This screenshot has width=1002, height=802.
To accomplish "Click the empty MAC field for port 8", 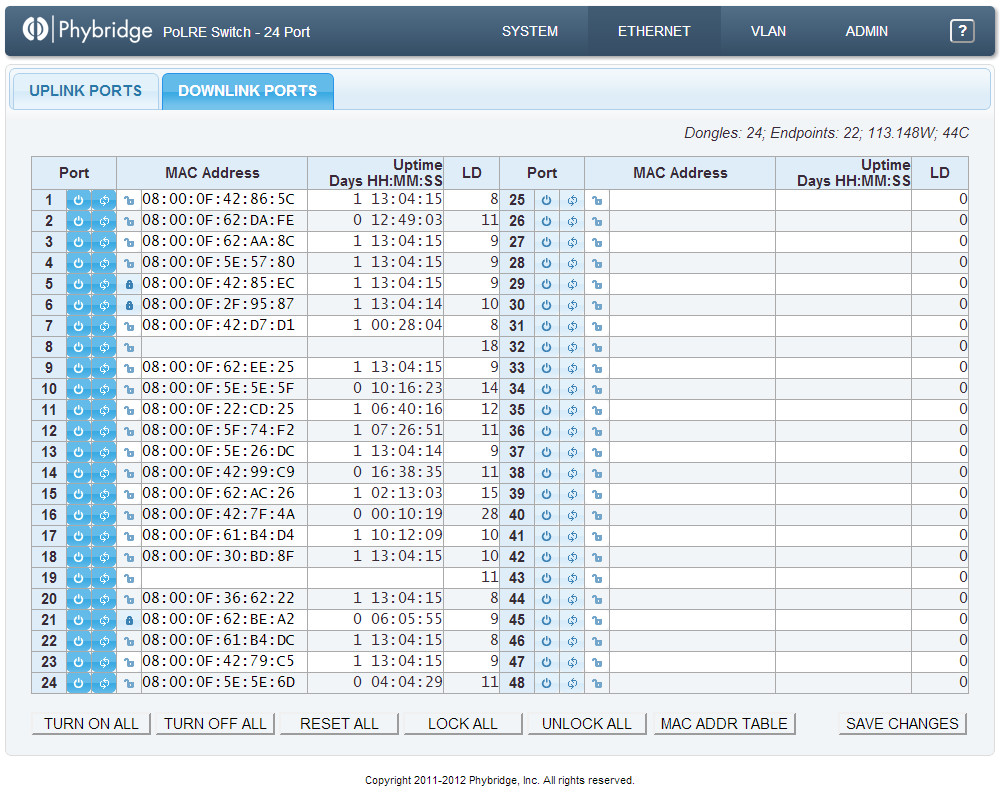I will (224, 347).
